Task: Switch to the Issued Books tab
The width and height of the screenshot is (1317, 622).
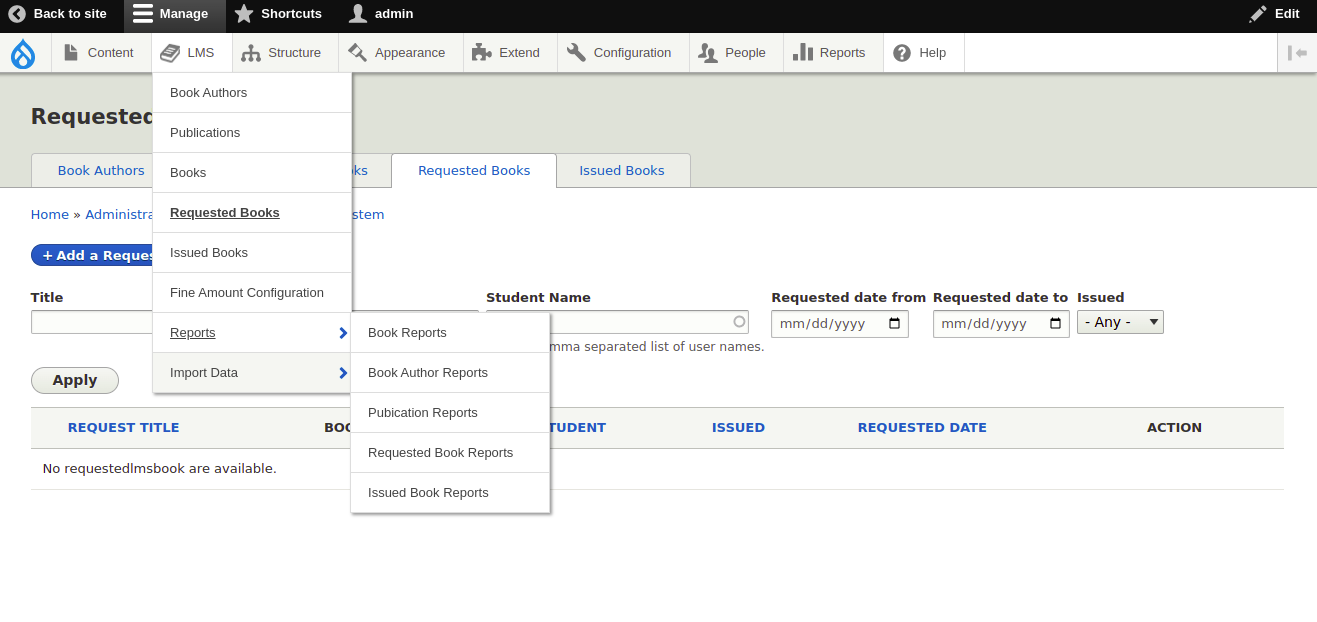Action: (x=622, y=170)
